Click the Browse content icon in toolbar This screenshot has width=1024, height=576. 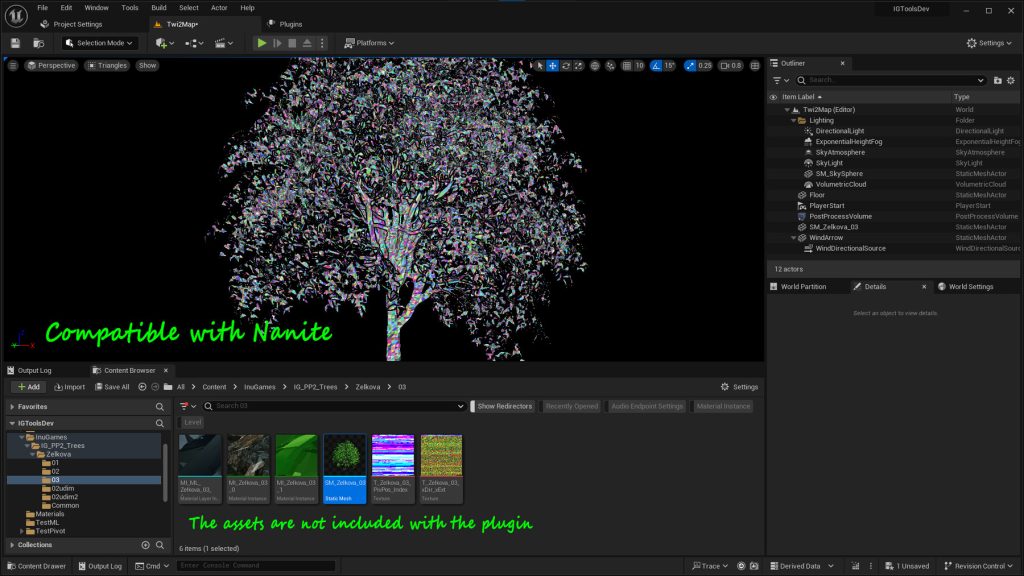click(x=39, y=43)
